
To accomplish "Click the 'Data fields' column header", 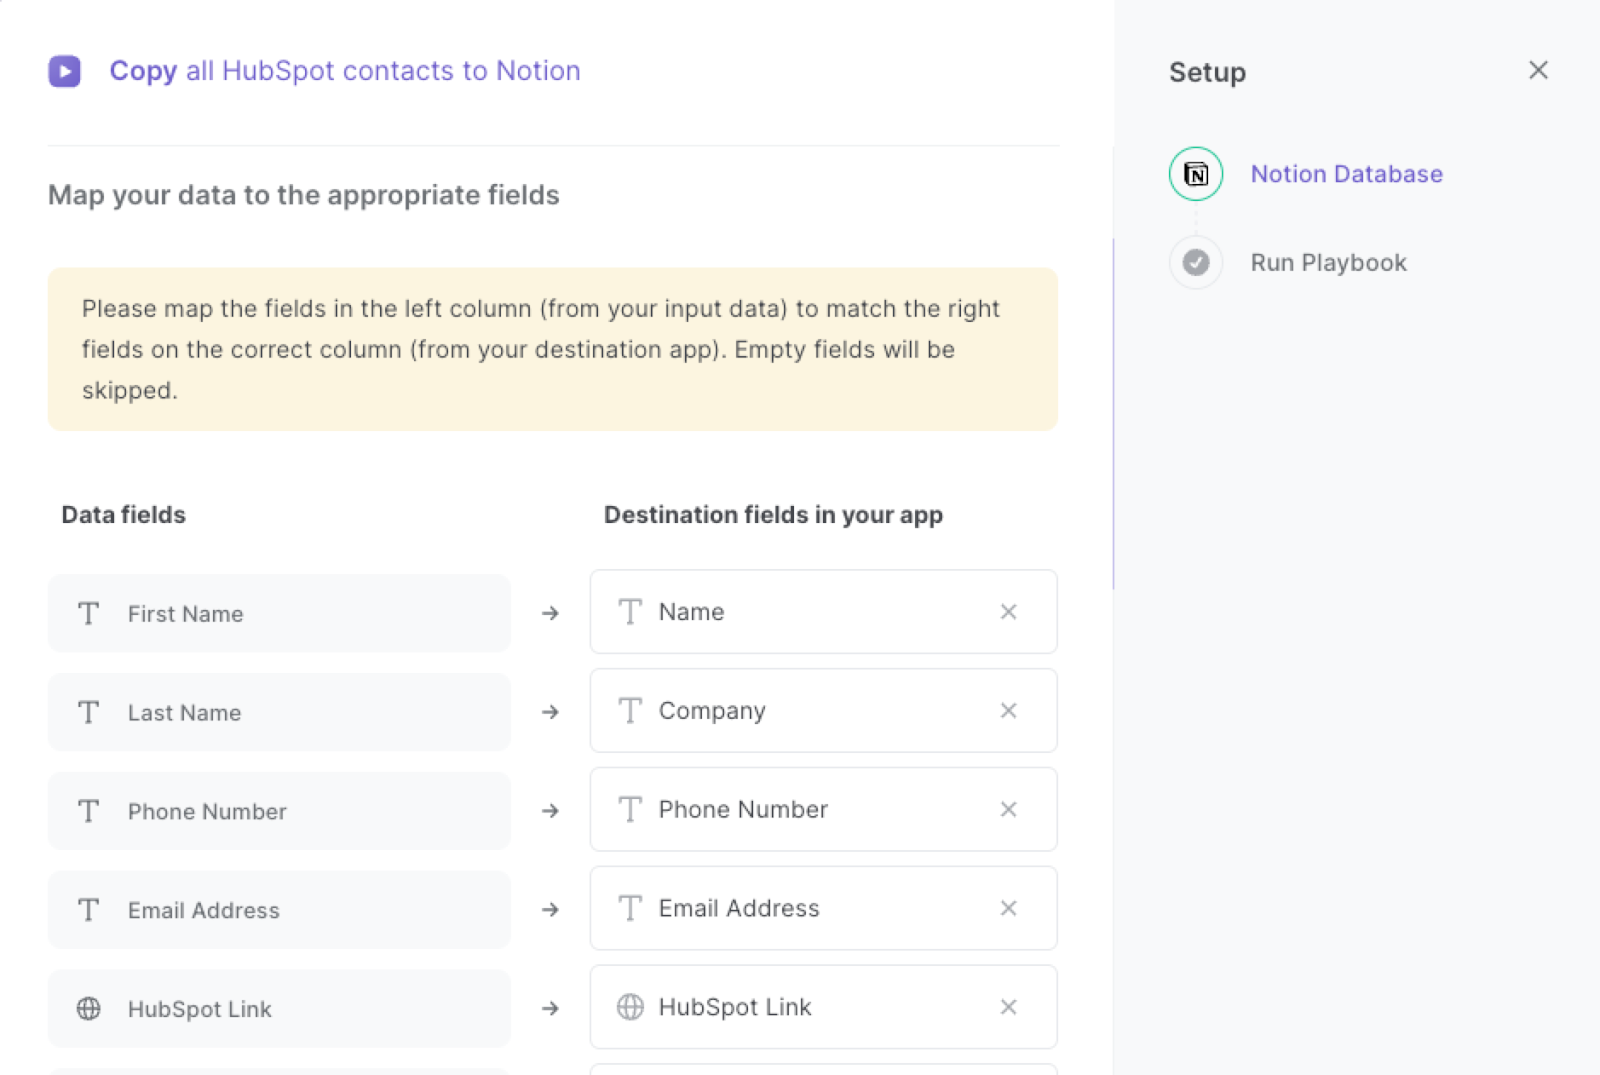I will 124,515.
